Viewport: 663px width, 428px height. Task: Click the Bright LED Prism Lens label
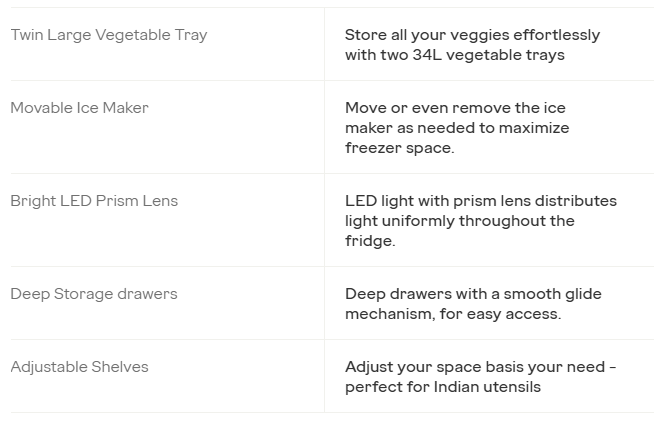(94, 201)
